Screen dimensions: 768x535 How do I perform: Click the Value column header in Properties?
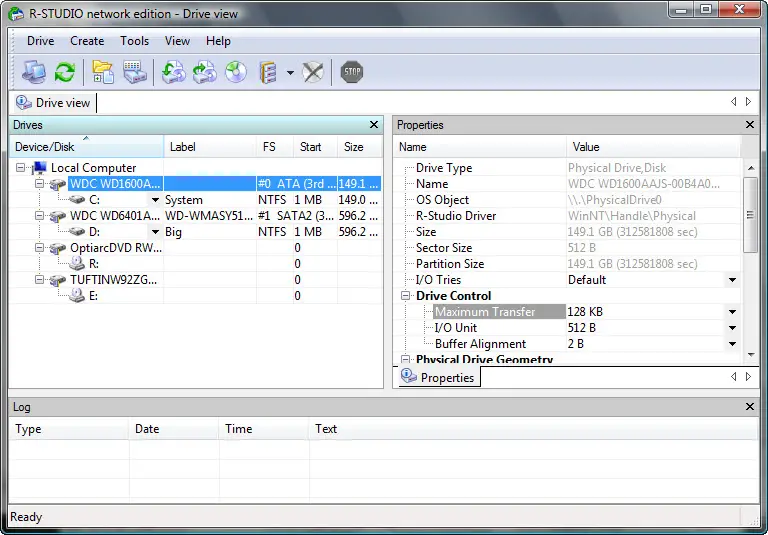pos(653,147)
